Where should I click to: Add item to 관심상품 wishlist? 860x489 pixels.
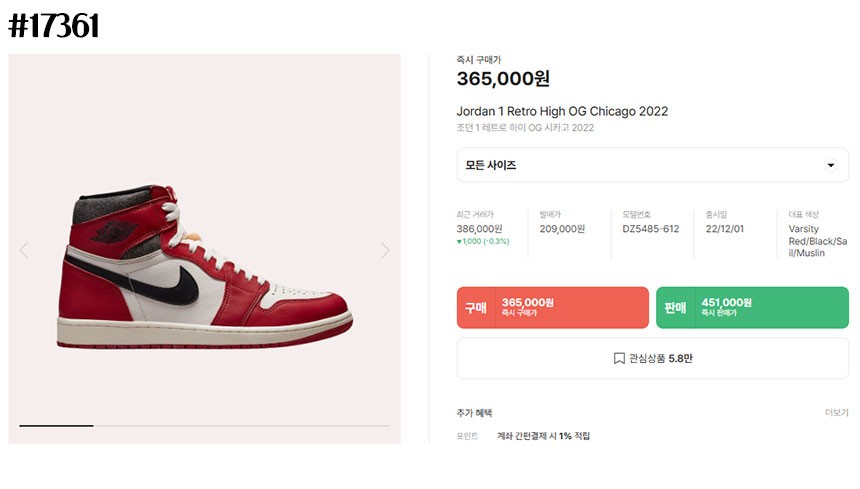652,358
